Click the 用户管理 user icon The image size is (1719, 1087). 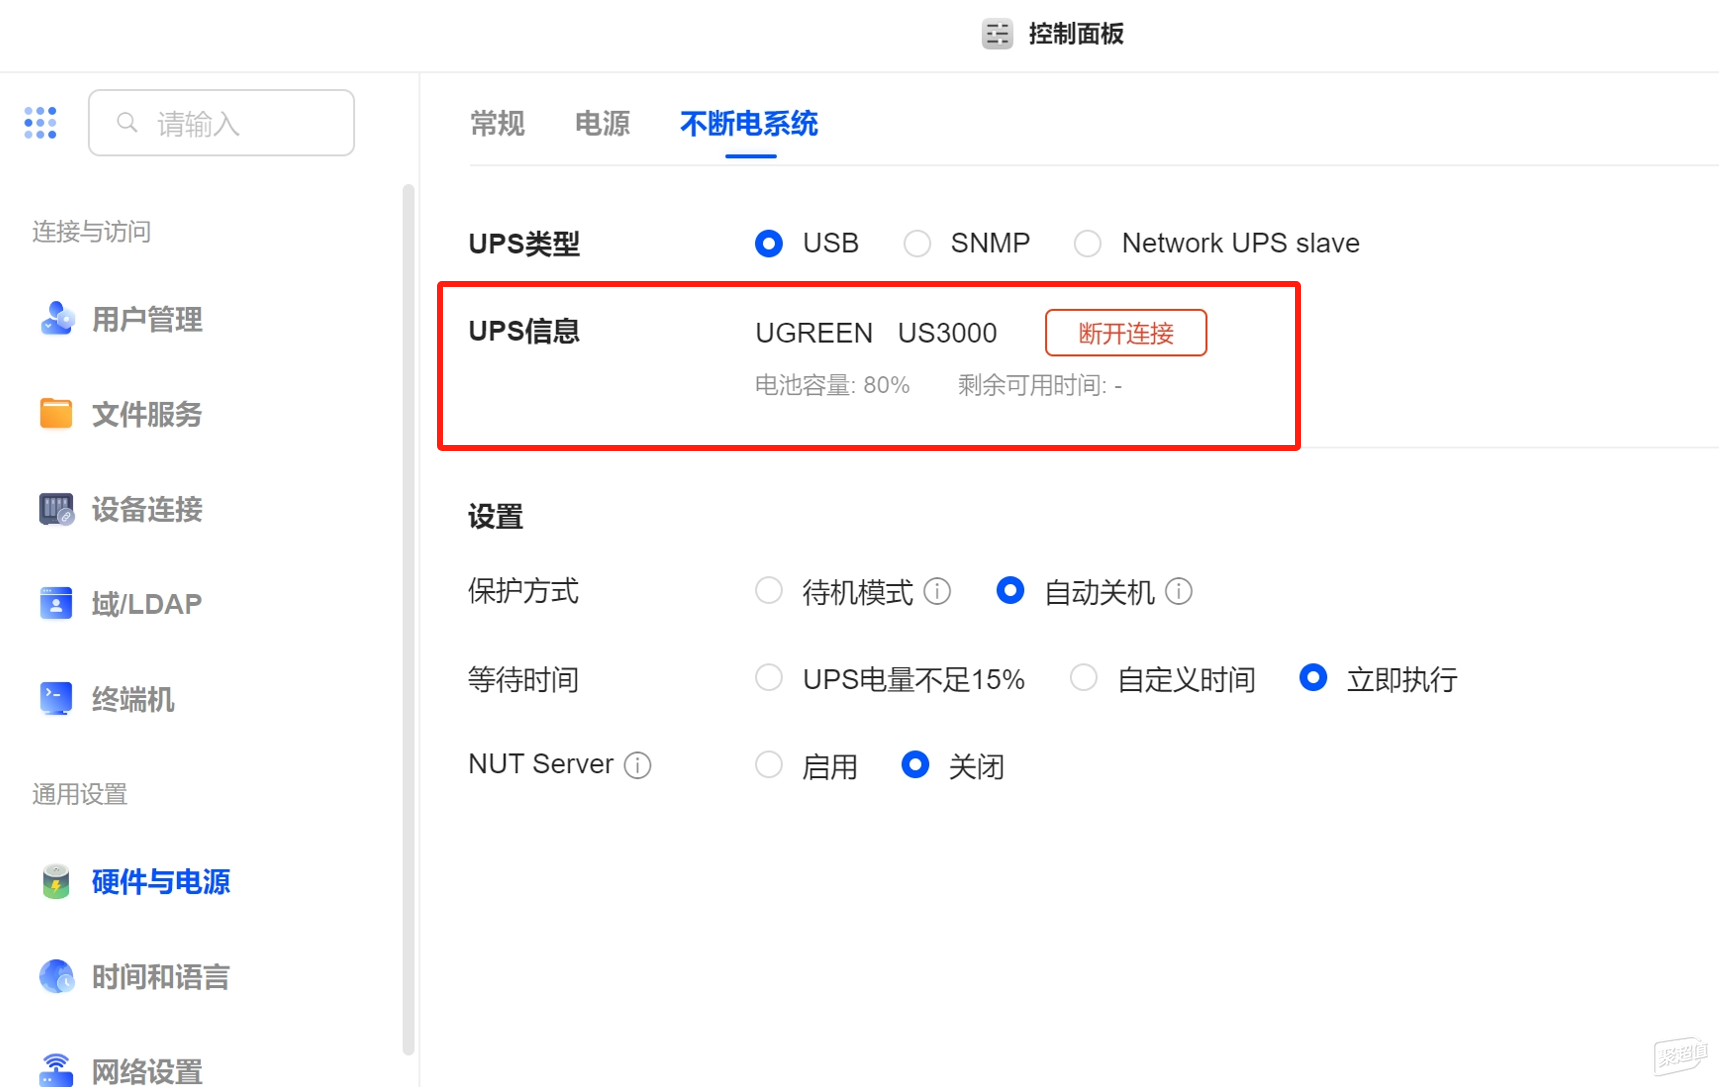tap(57, 319)
